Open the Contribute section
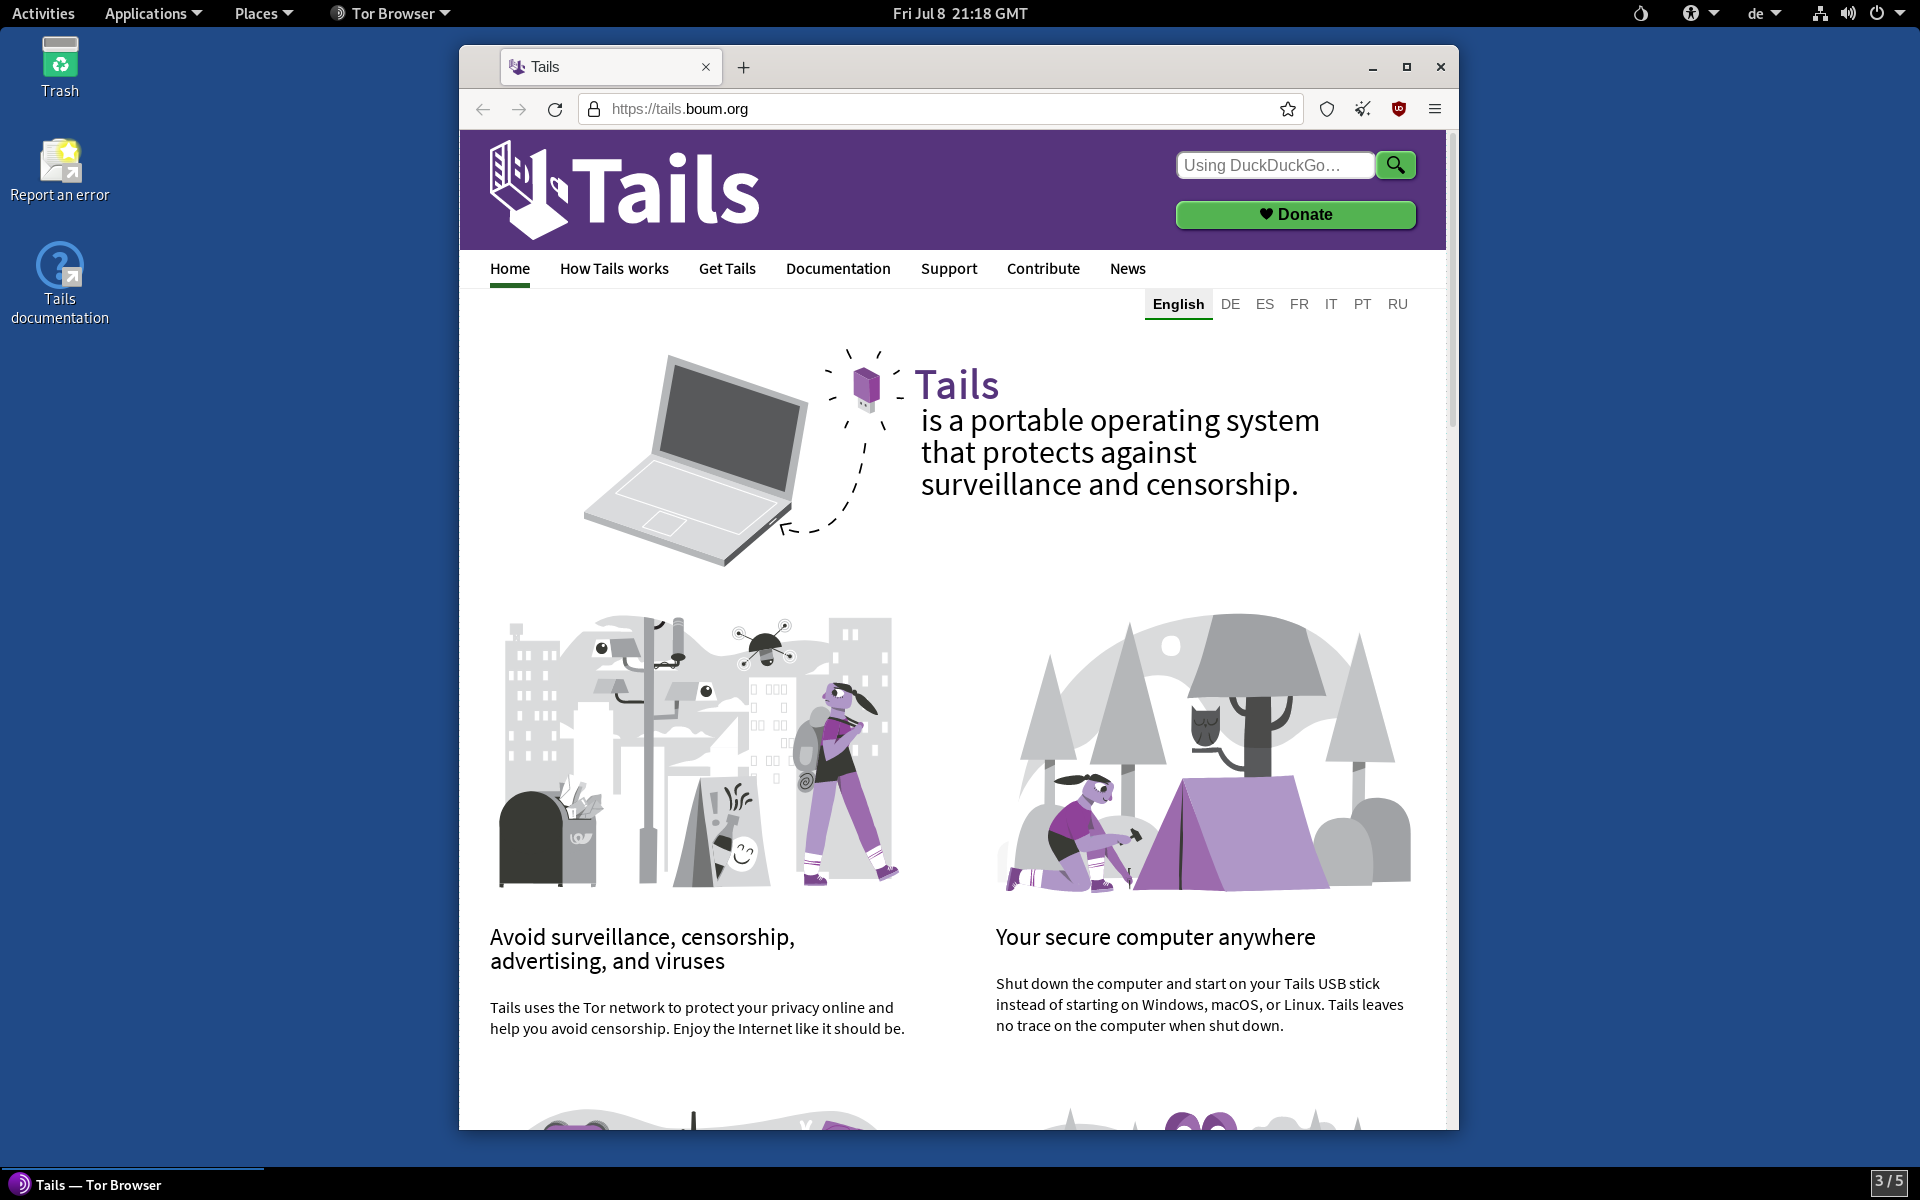The width and height of the screenshot is (1920, 1200). 1043,269
